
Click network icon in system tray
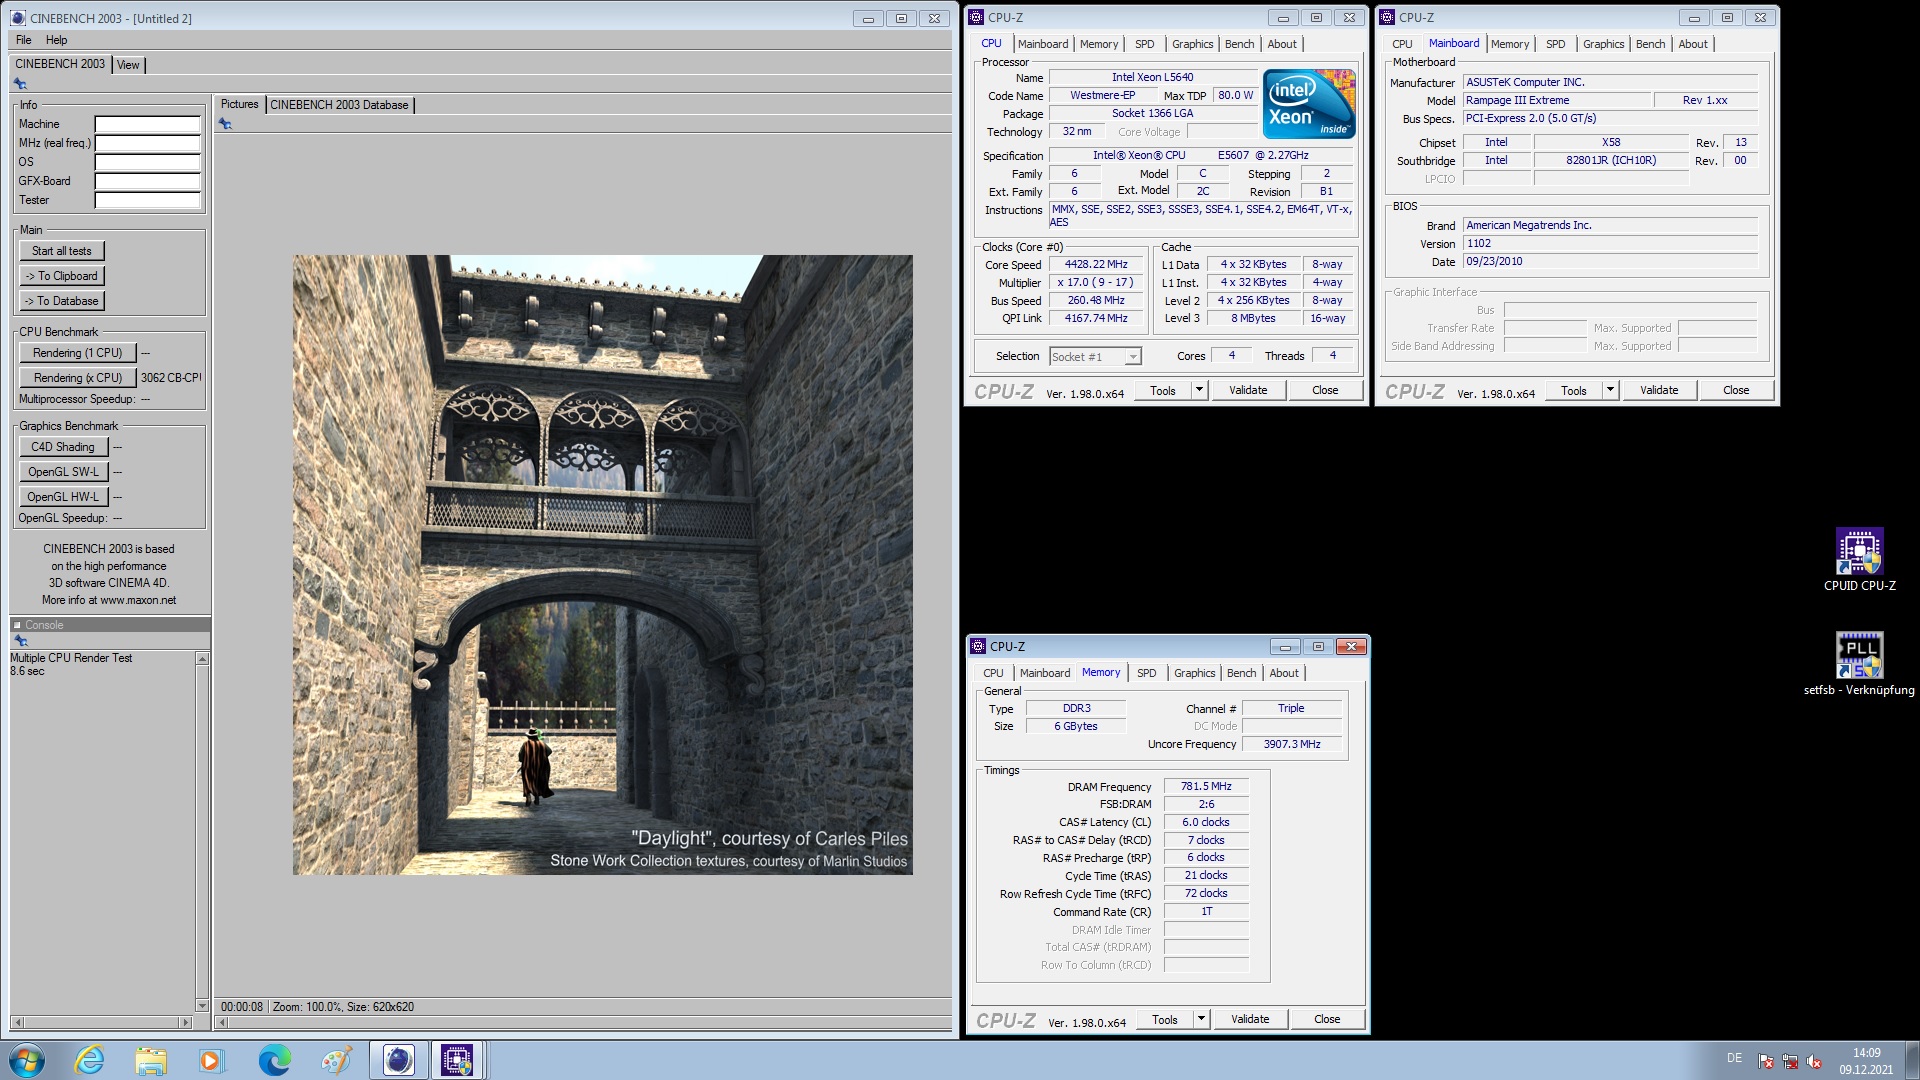(x=1790, y=1061)
